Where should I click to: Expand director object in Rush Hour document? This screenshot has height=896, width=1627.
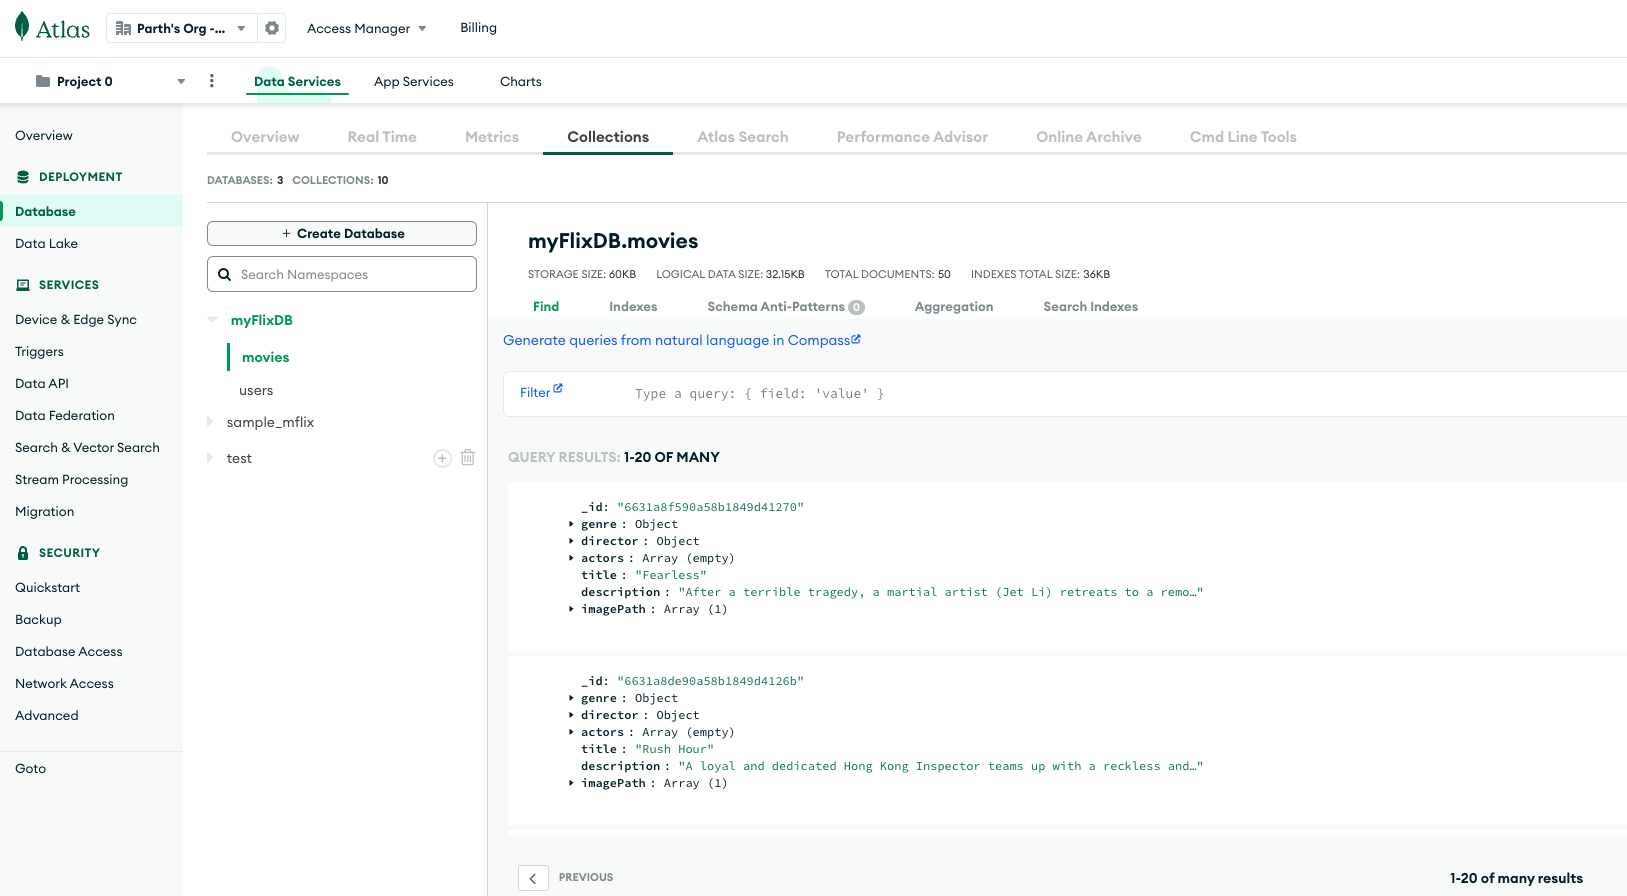click(x=571, y=715)
